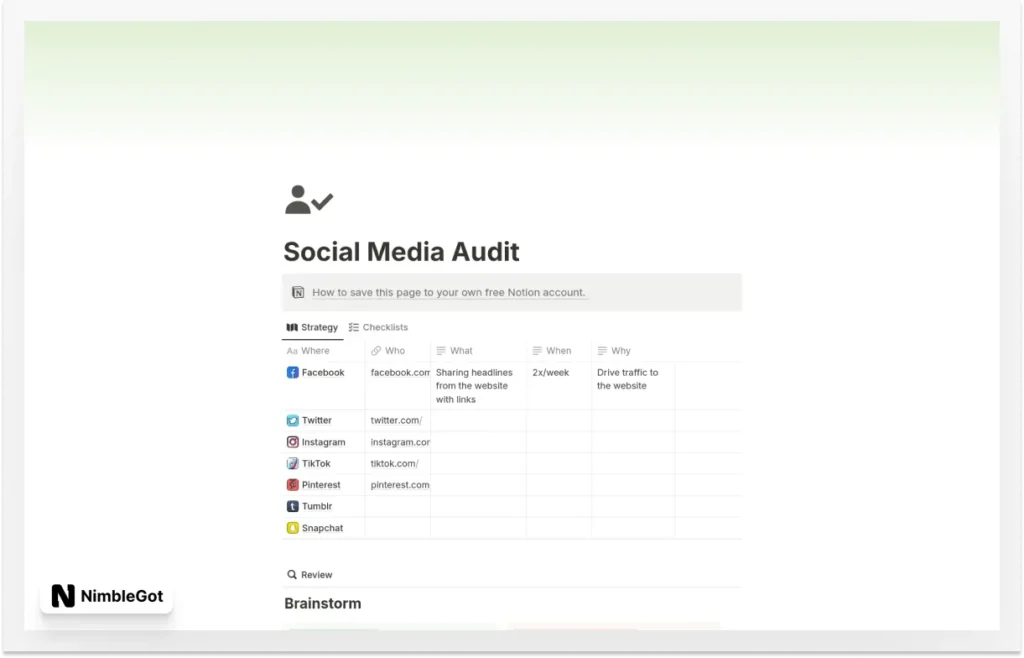Click the Notion icon in the callout box
This screenshot has height=658, width=1024.
pyautogui.click(x=297, y=292)
